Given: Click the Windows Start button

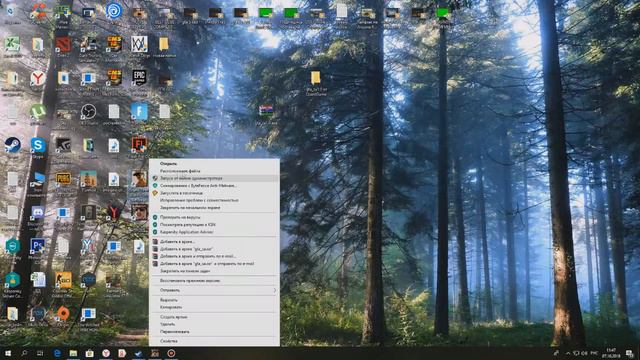Looking at the screenshot, I should coord(7,353).
